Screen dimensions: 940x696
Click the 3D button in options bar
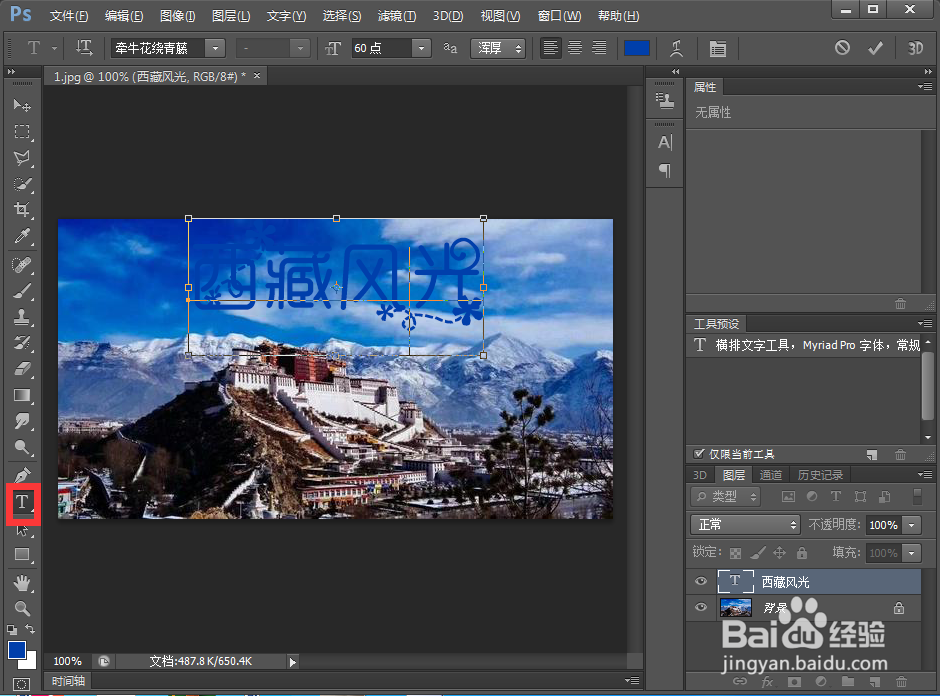click(915, 48)
